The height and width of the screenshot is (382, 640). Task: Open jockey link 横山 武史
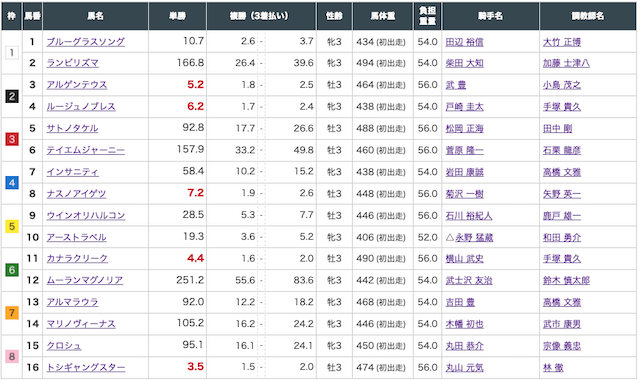464,259
